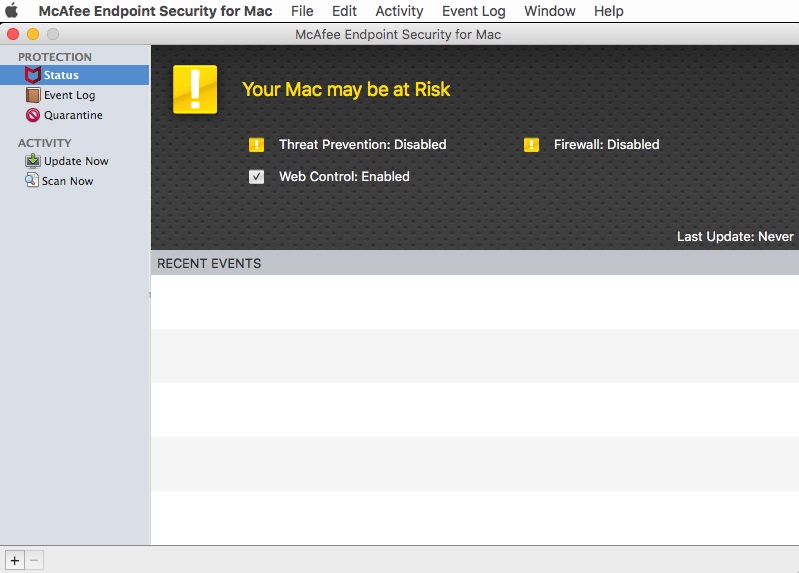Click Your Mac may be at Risk heading
Viewport: 799px width, 573px height.
pyautogui.click(x=347, y=89)
